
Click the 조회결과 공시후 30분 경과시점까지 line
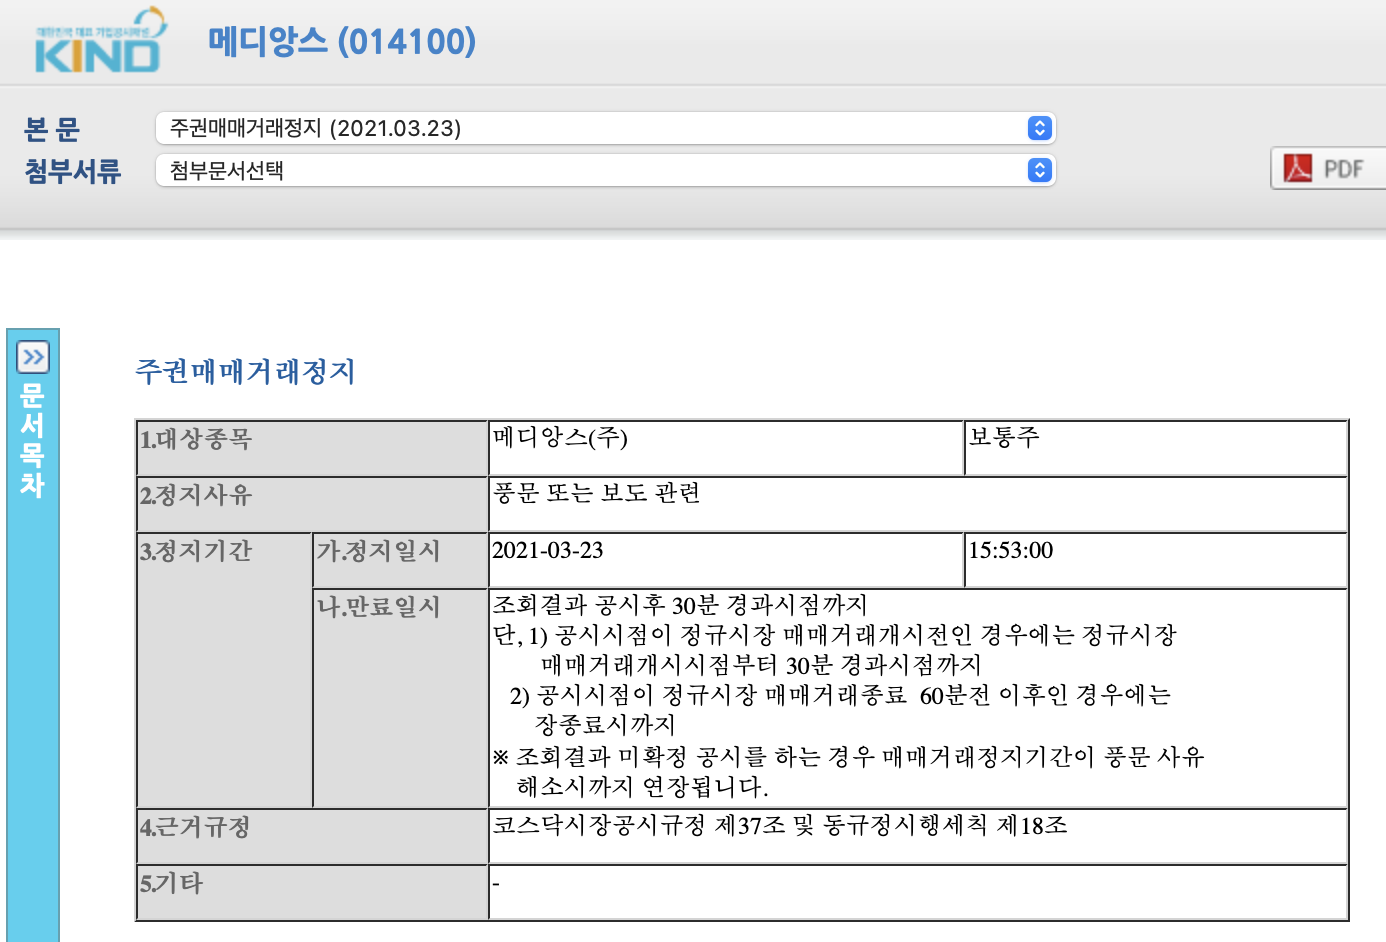(x=680, y=605)
